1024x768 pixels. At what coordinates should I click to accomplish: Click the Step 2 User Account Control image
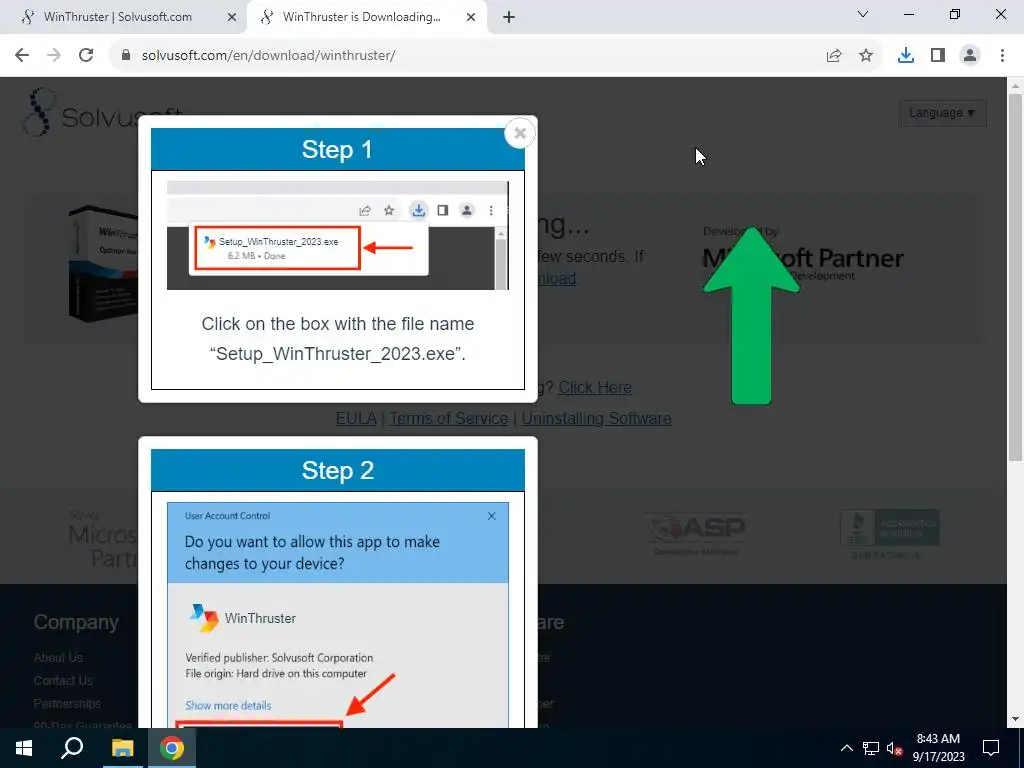[x=338, y=615]
